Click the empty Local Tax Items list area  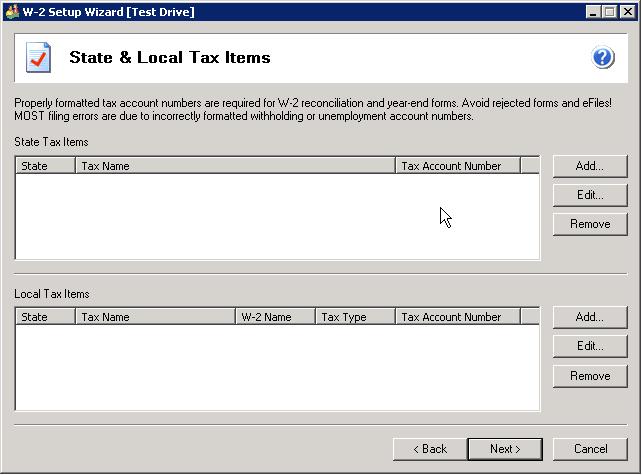[x=277, y=367]
